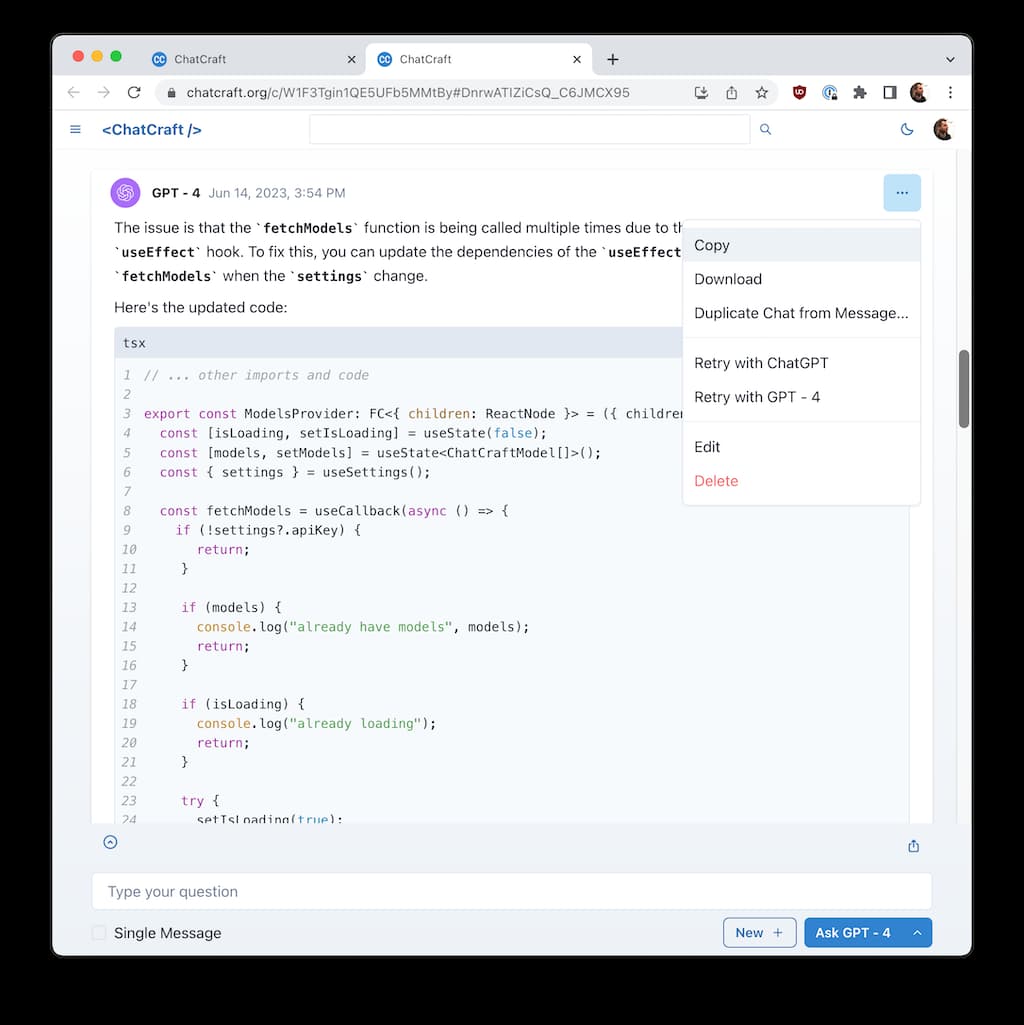Viewport: 1024px width, 1025px height.
Task: Open the uBlock Origin extension
Action: pyautogui.click(x=799, y=93)
